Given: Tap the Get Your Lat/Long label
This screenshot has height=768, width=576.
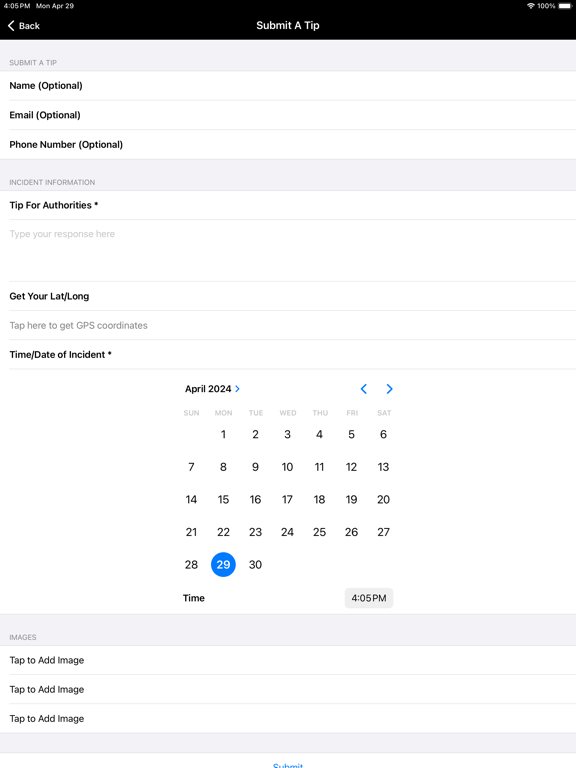Looking at the screenshot, I should click(49, 296).
